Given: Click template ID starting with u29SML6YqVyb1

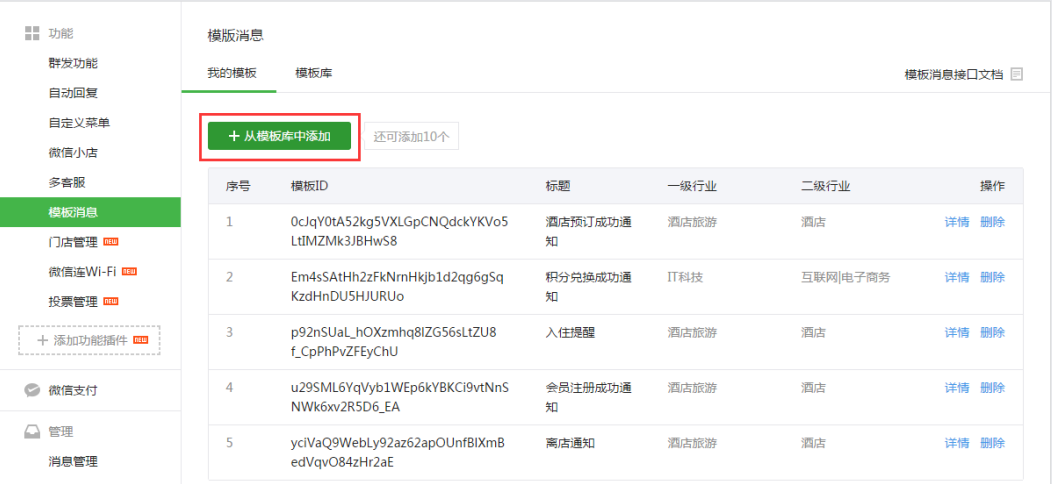Looking at the screenshot, I should 400,397.
